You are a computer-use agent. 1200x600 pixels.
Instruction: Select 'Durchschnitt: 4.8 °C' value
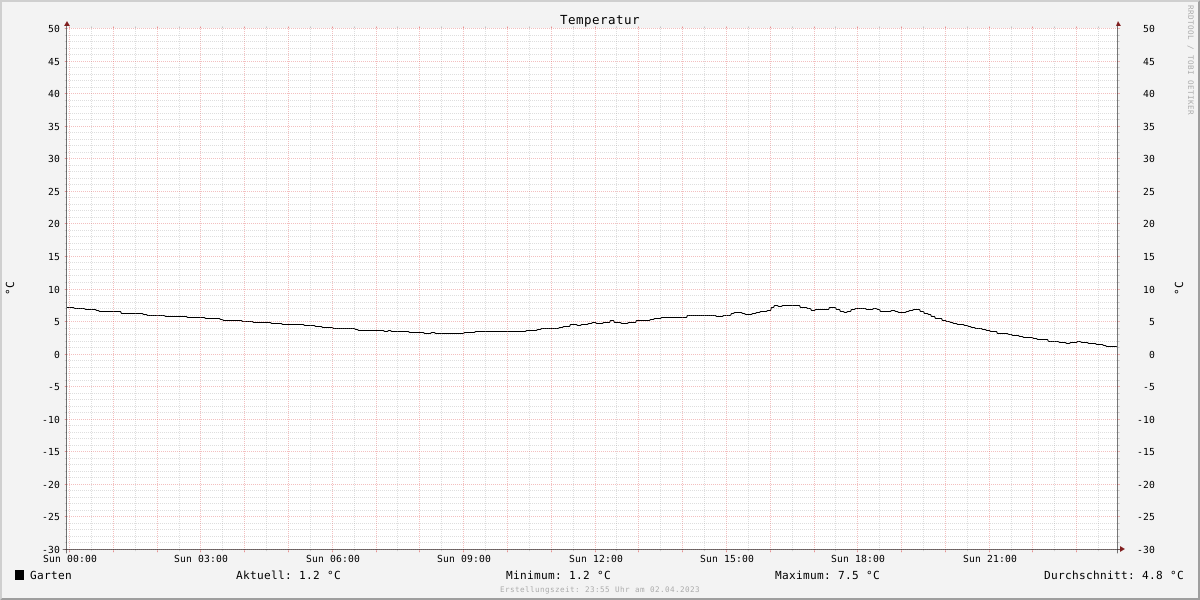1113,575
